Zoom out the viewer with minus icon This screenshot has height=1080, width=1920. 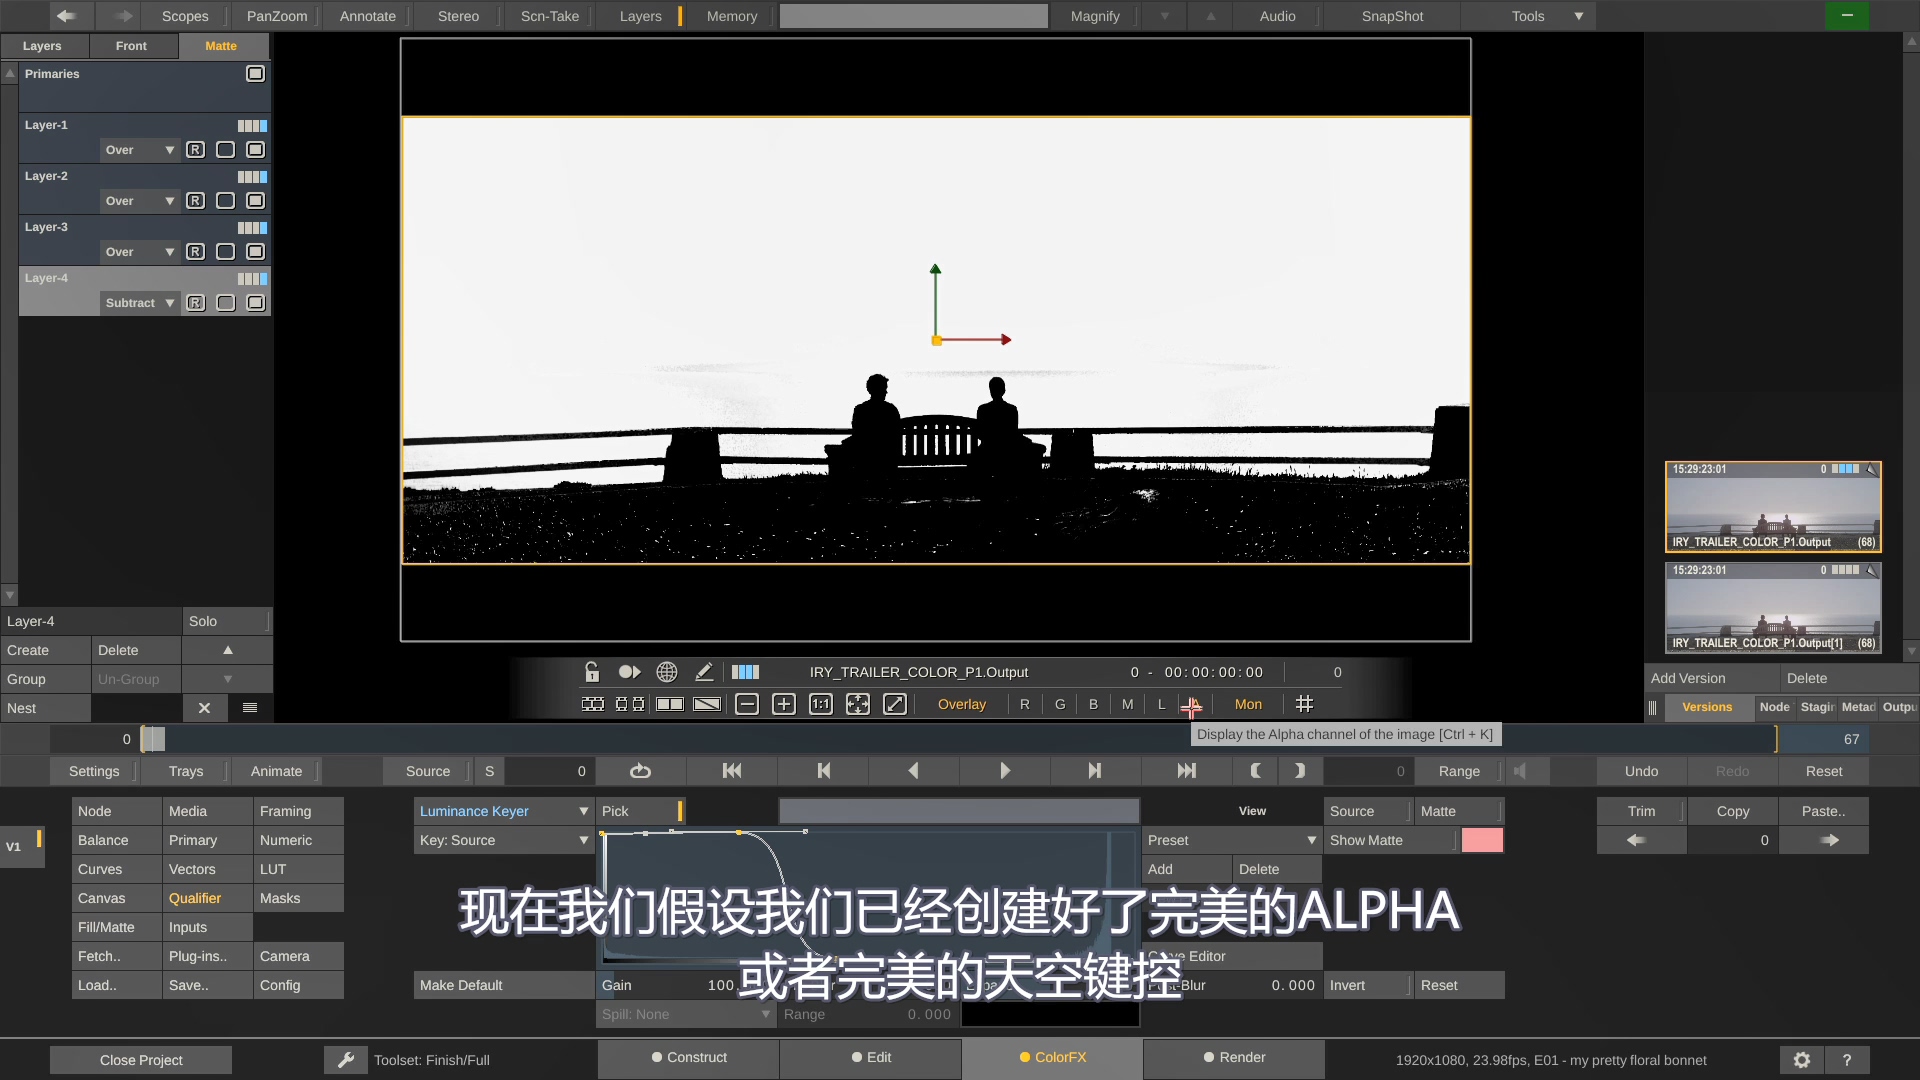(x=747, y=704)
